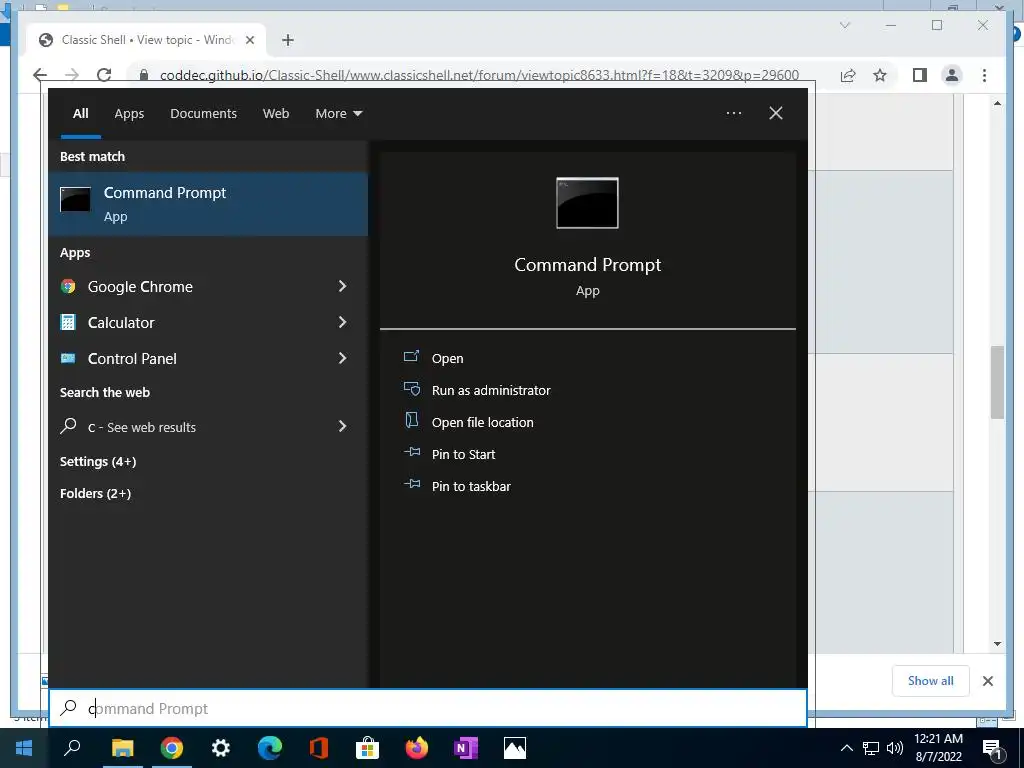Reload the Chrome page
The width and height of the screenshot is (1024, 768).
[104, 75]
